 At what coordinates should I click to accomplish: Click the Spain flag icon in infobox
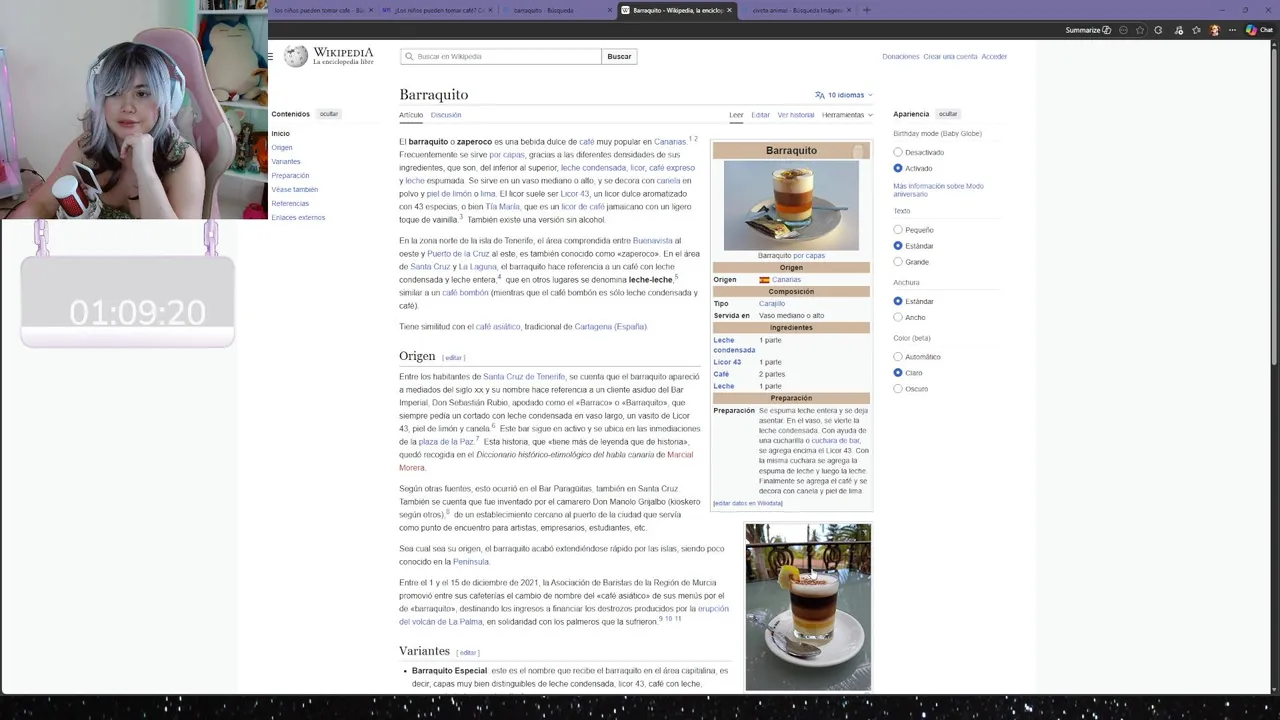click(x=764, y=280)
